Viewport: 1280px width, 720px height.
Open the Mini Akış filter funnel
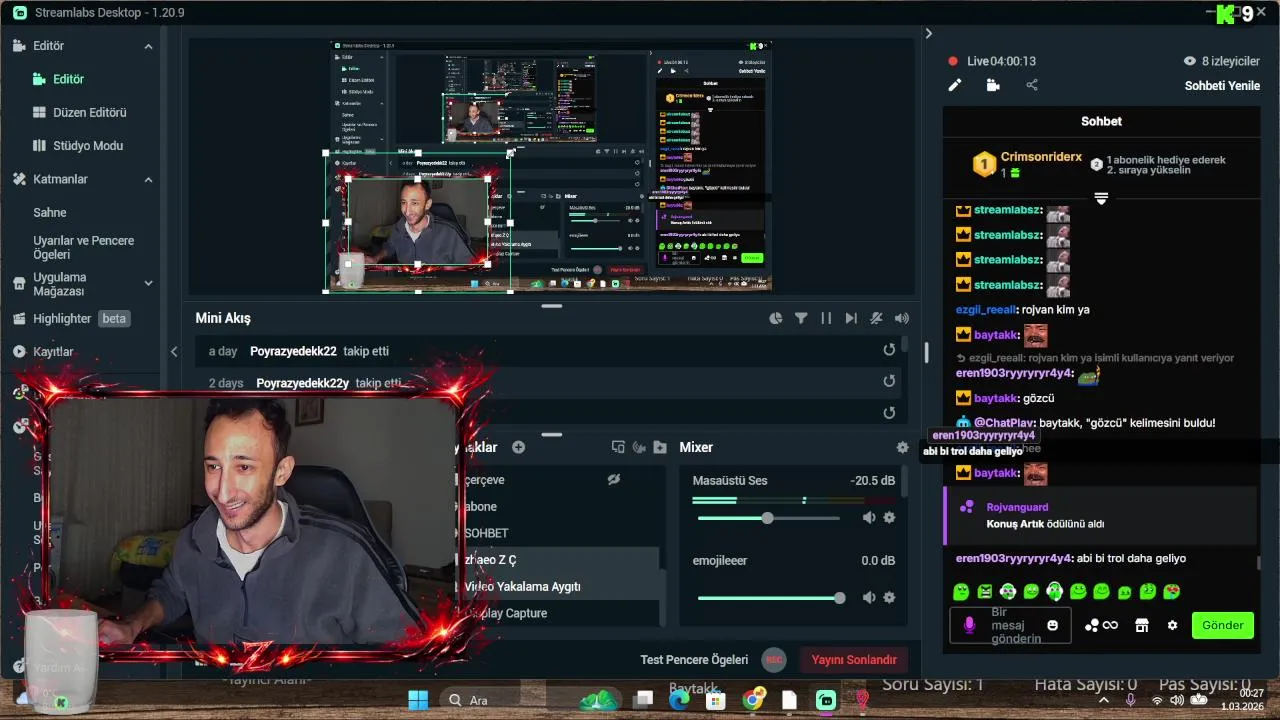tap(801, 318)
